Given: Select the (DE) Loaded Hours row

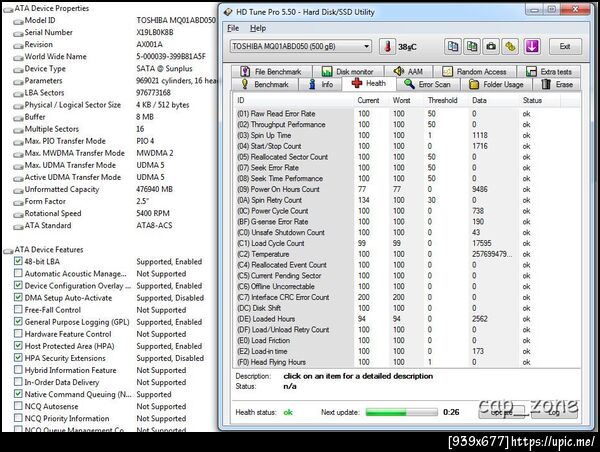Looking at the screenshot, I should pos(406,319).
